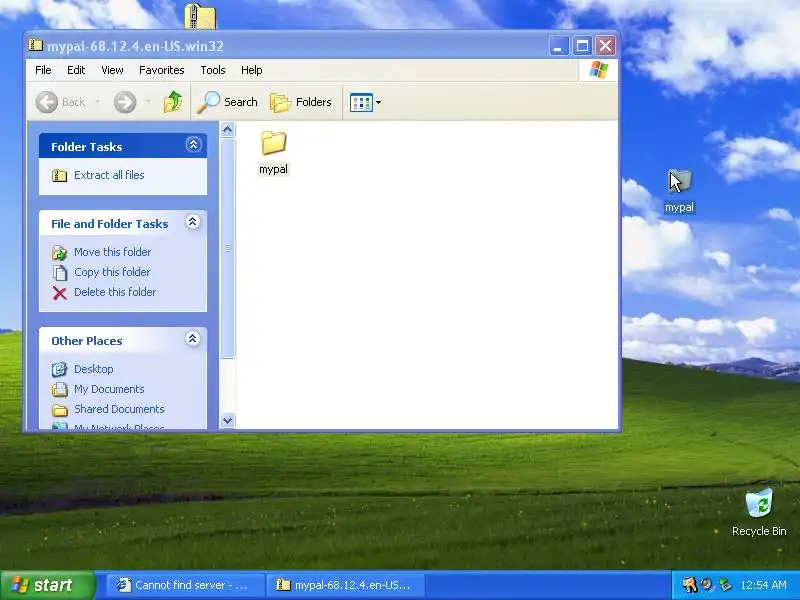Image resolution: width=800 pixels, height=600 pixels.
Task: Click the red X Delete folder icon
Action: (x=60, y=293)
